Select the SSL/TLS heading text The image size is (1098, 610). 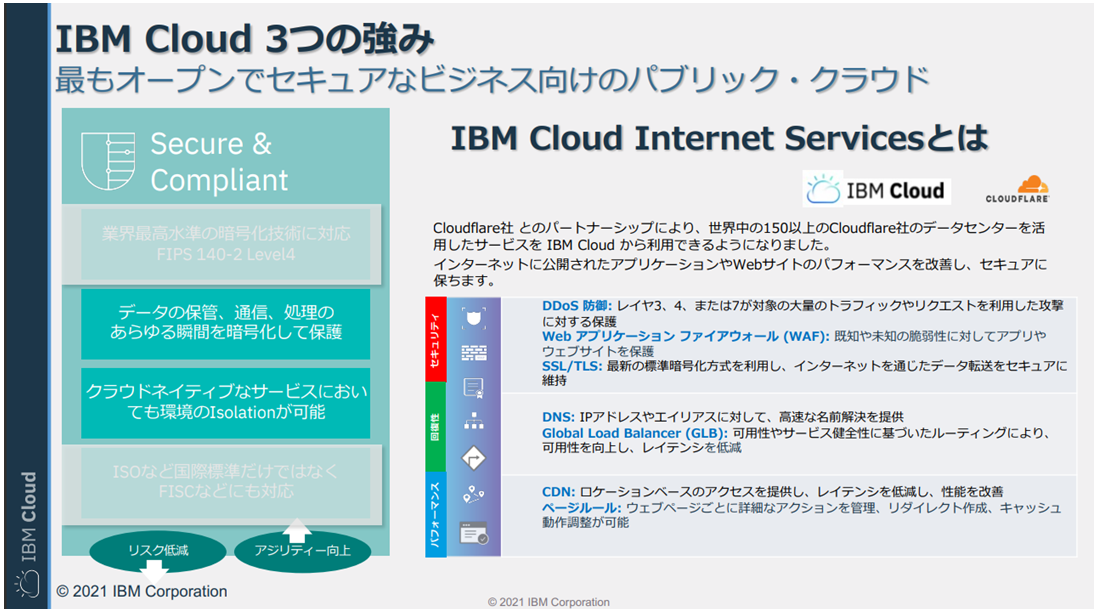coord(572,366)
